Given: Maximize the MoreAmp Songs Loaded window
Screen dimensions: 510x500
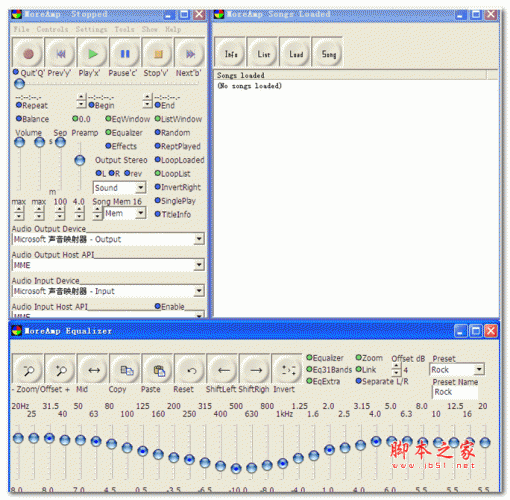Looking at the screenshot, I should click(476, 14).
